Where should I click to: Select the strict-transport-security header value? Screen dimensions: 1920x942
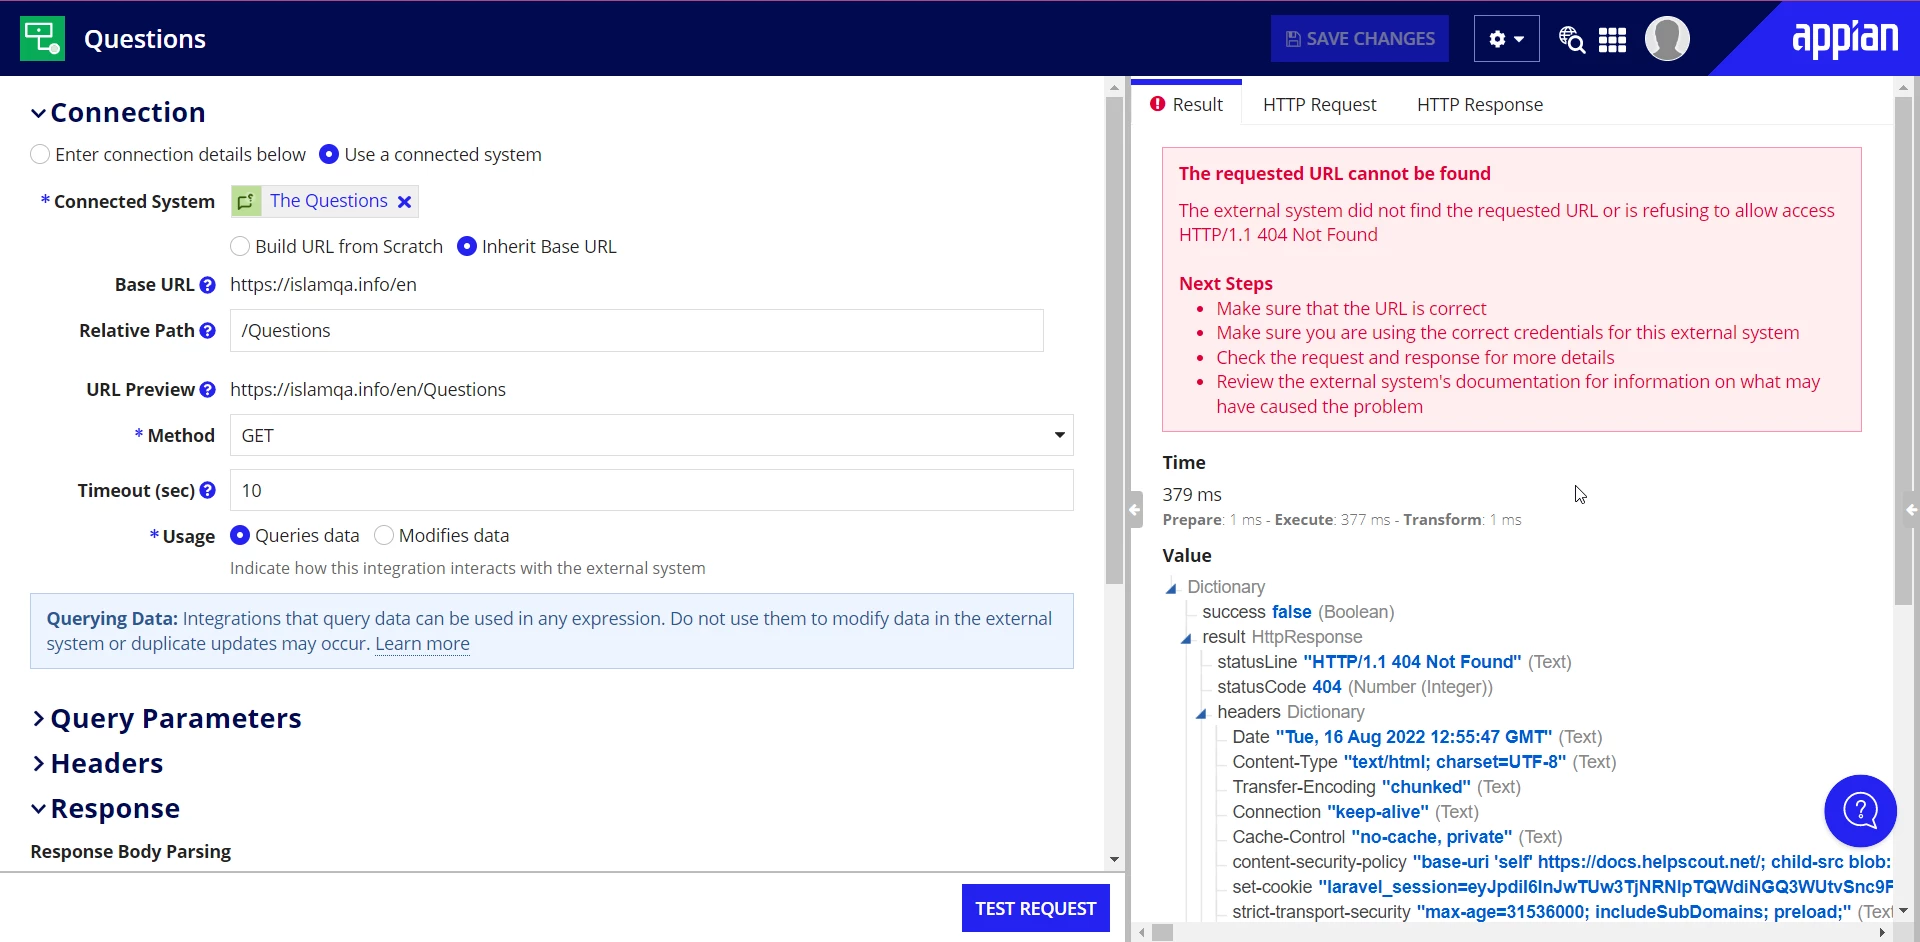1634,912
